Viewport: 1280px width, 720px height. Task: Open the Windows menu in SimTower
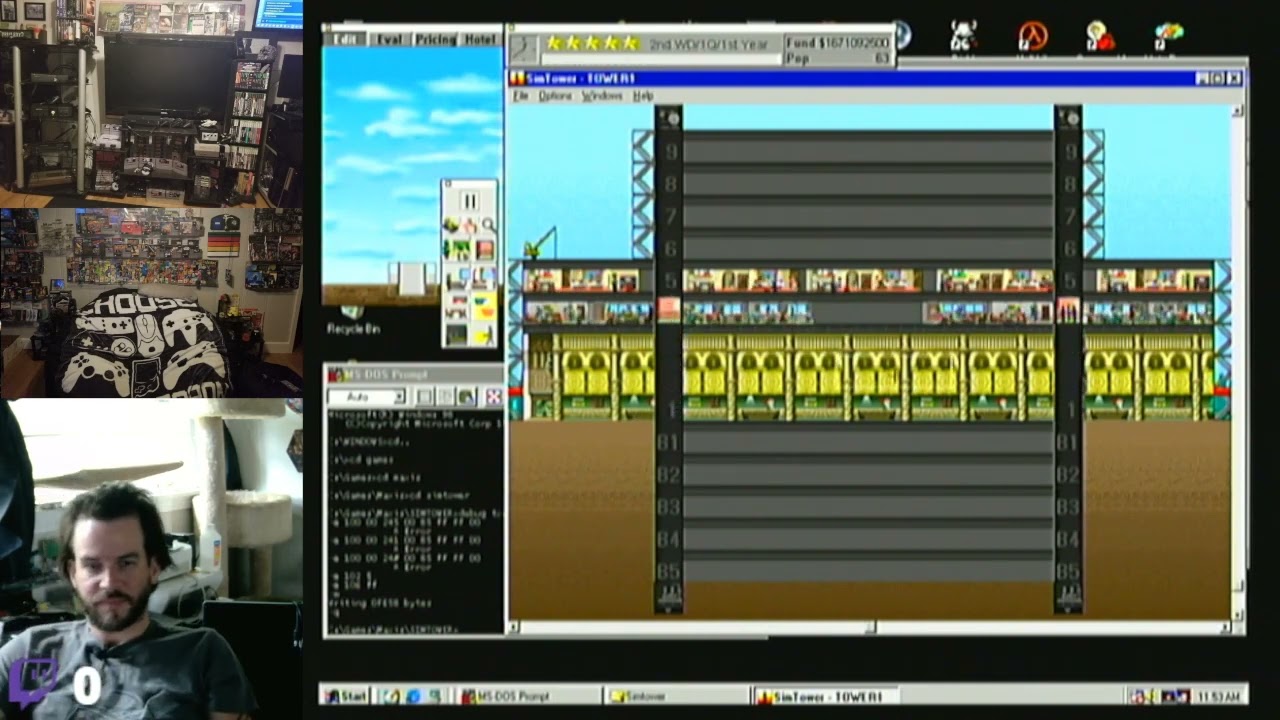coord(602,96)
